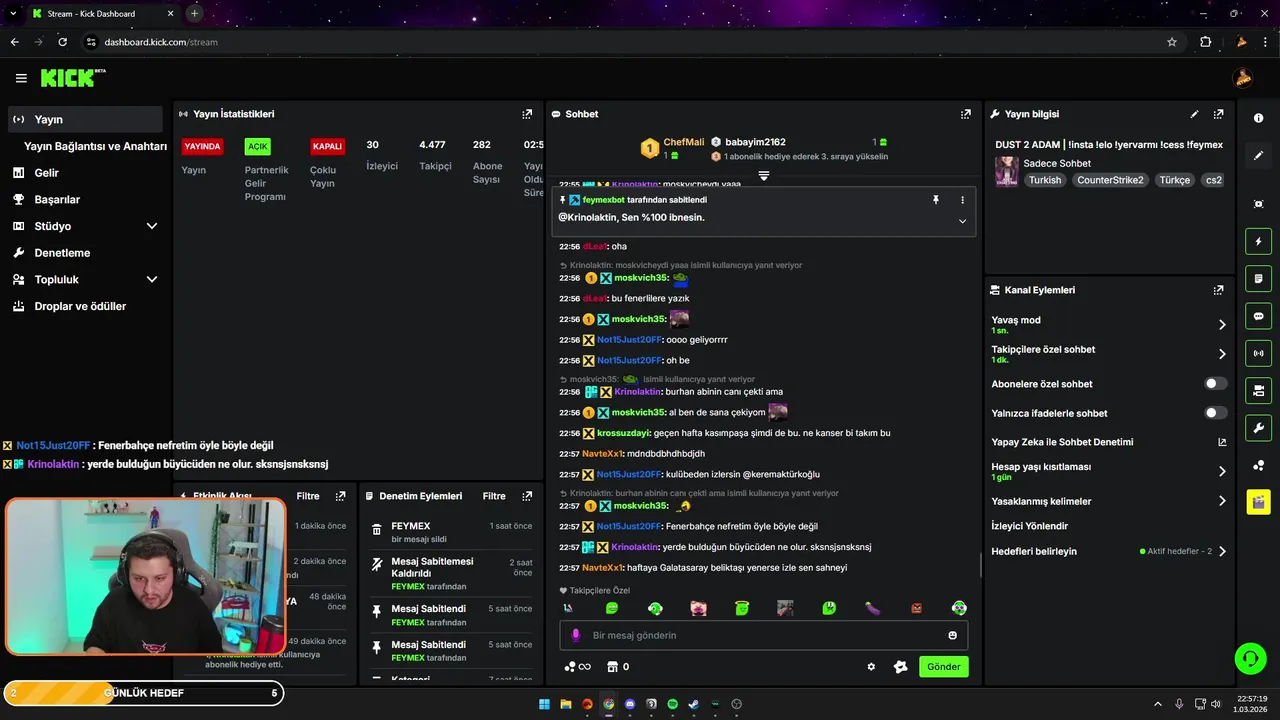Expand the Stüdyo sidebar section
Image resolution: width=1280 pixels, height=720 pixels.
(152, 226)
